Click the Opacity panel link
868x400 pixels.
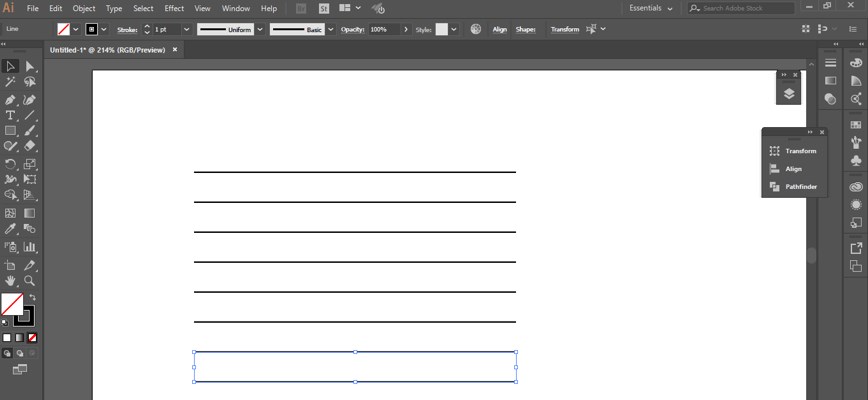[353, 29]
